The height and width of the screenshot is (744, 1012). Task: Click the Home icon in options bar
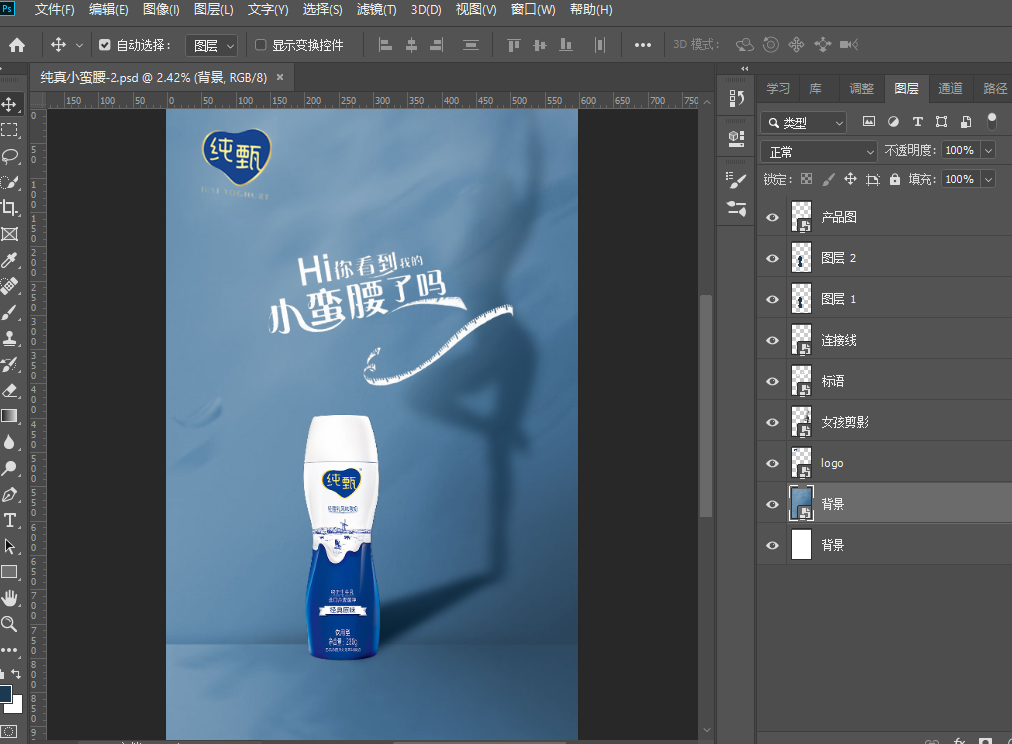point(17,45)
